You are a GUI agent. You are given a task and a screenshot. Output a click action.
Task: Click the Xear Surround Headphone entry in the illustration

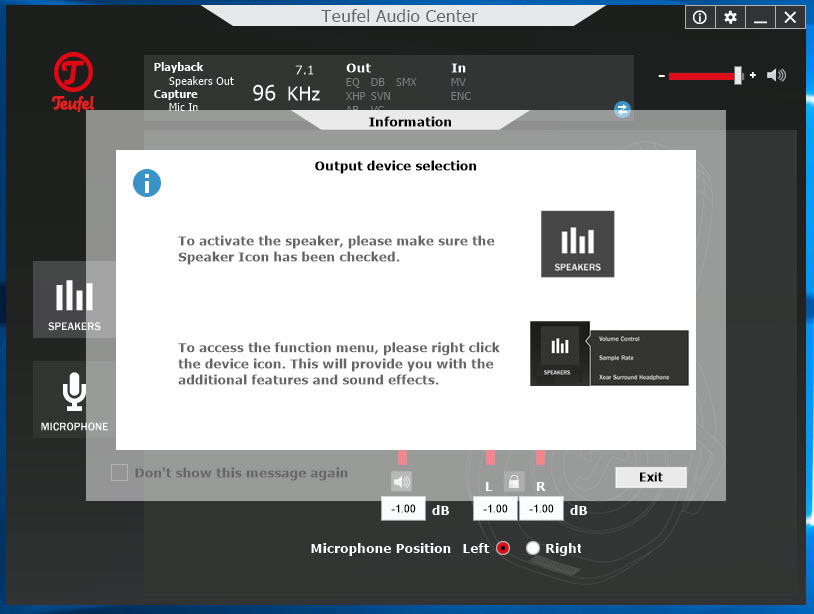[634, 377]
